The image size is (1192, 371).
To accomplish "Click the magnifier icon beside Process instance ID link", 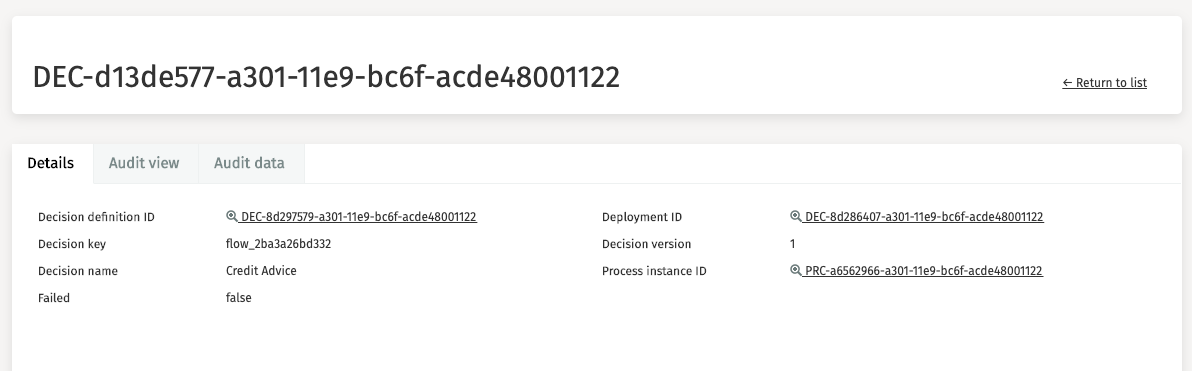I will pyautogui.click(x=796, y=271).
